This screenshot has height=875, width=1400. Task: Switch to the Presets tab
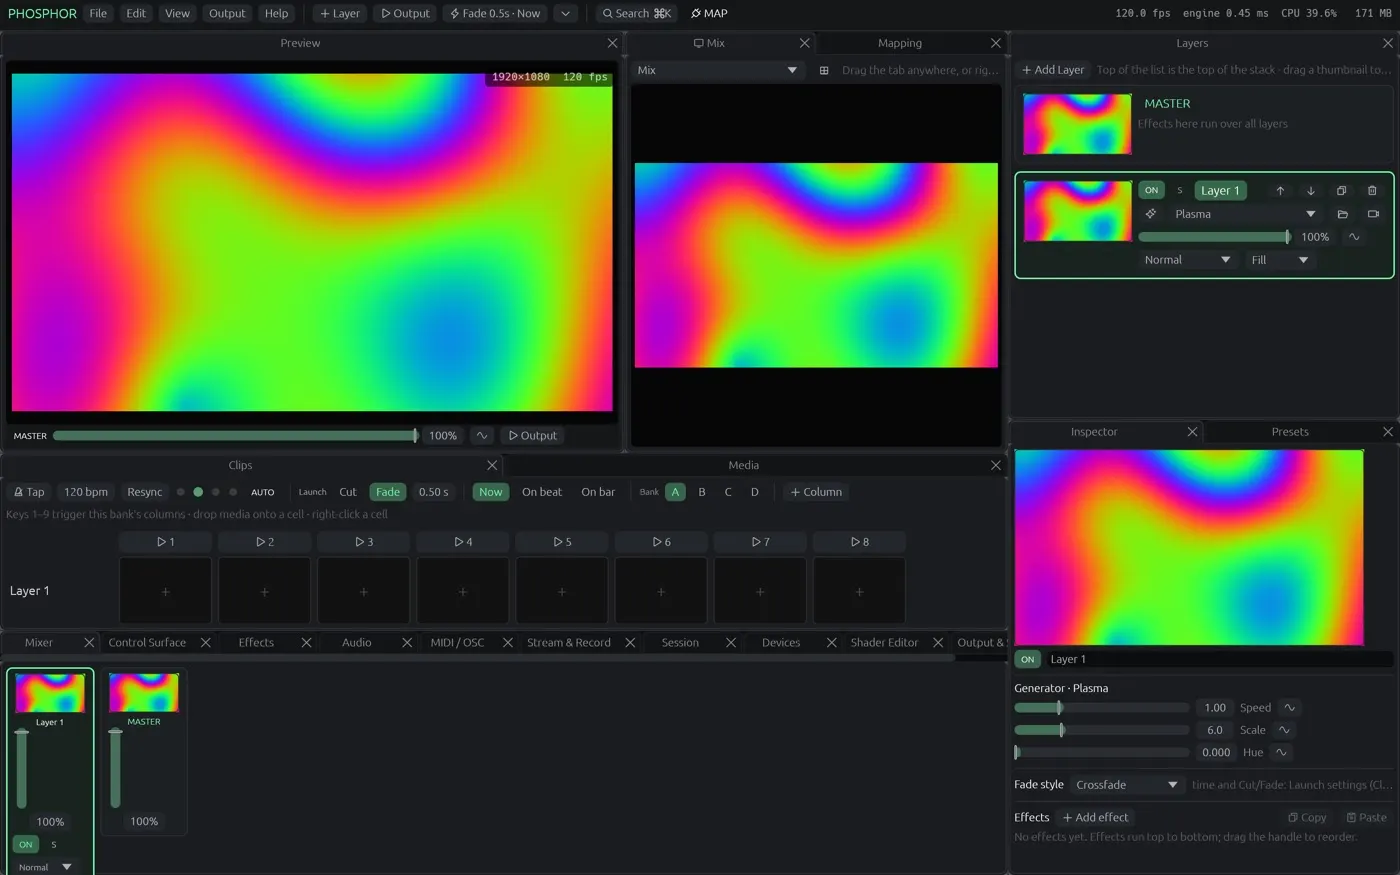(1290, 432)
